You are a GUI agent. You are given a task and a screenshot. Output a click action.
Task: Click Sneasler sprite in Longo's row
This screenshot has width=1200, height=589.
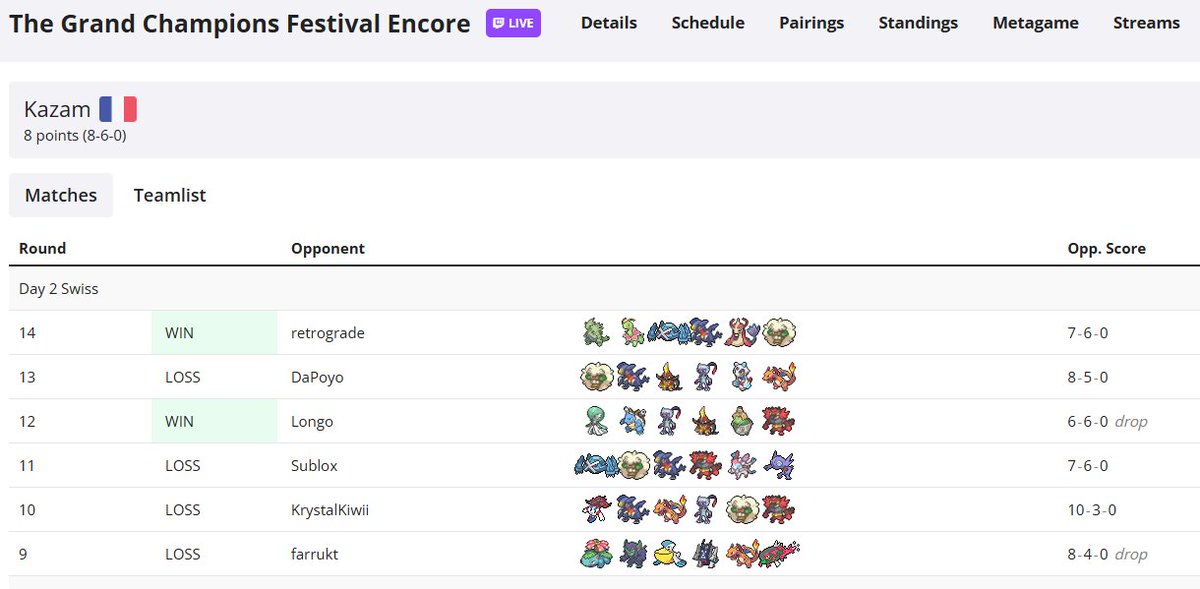pos(669,421)
